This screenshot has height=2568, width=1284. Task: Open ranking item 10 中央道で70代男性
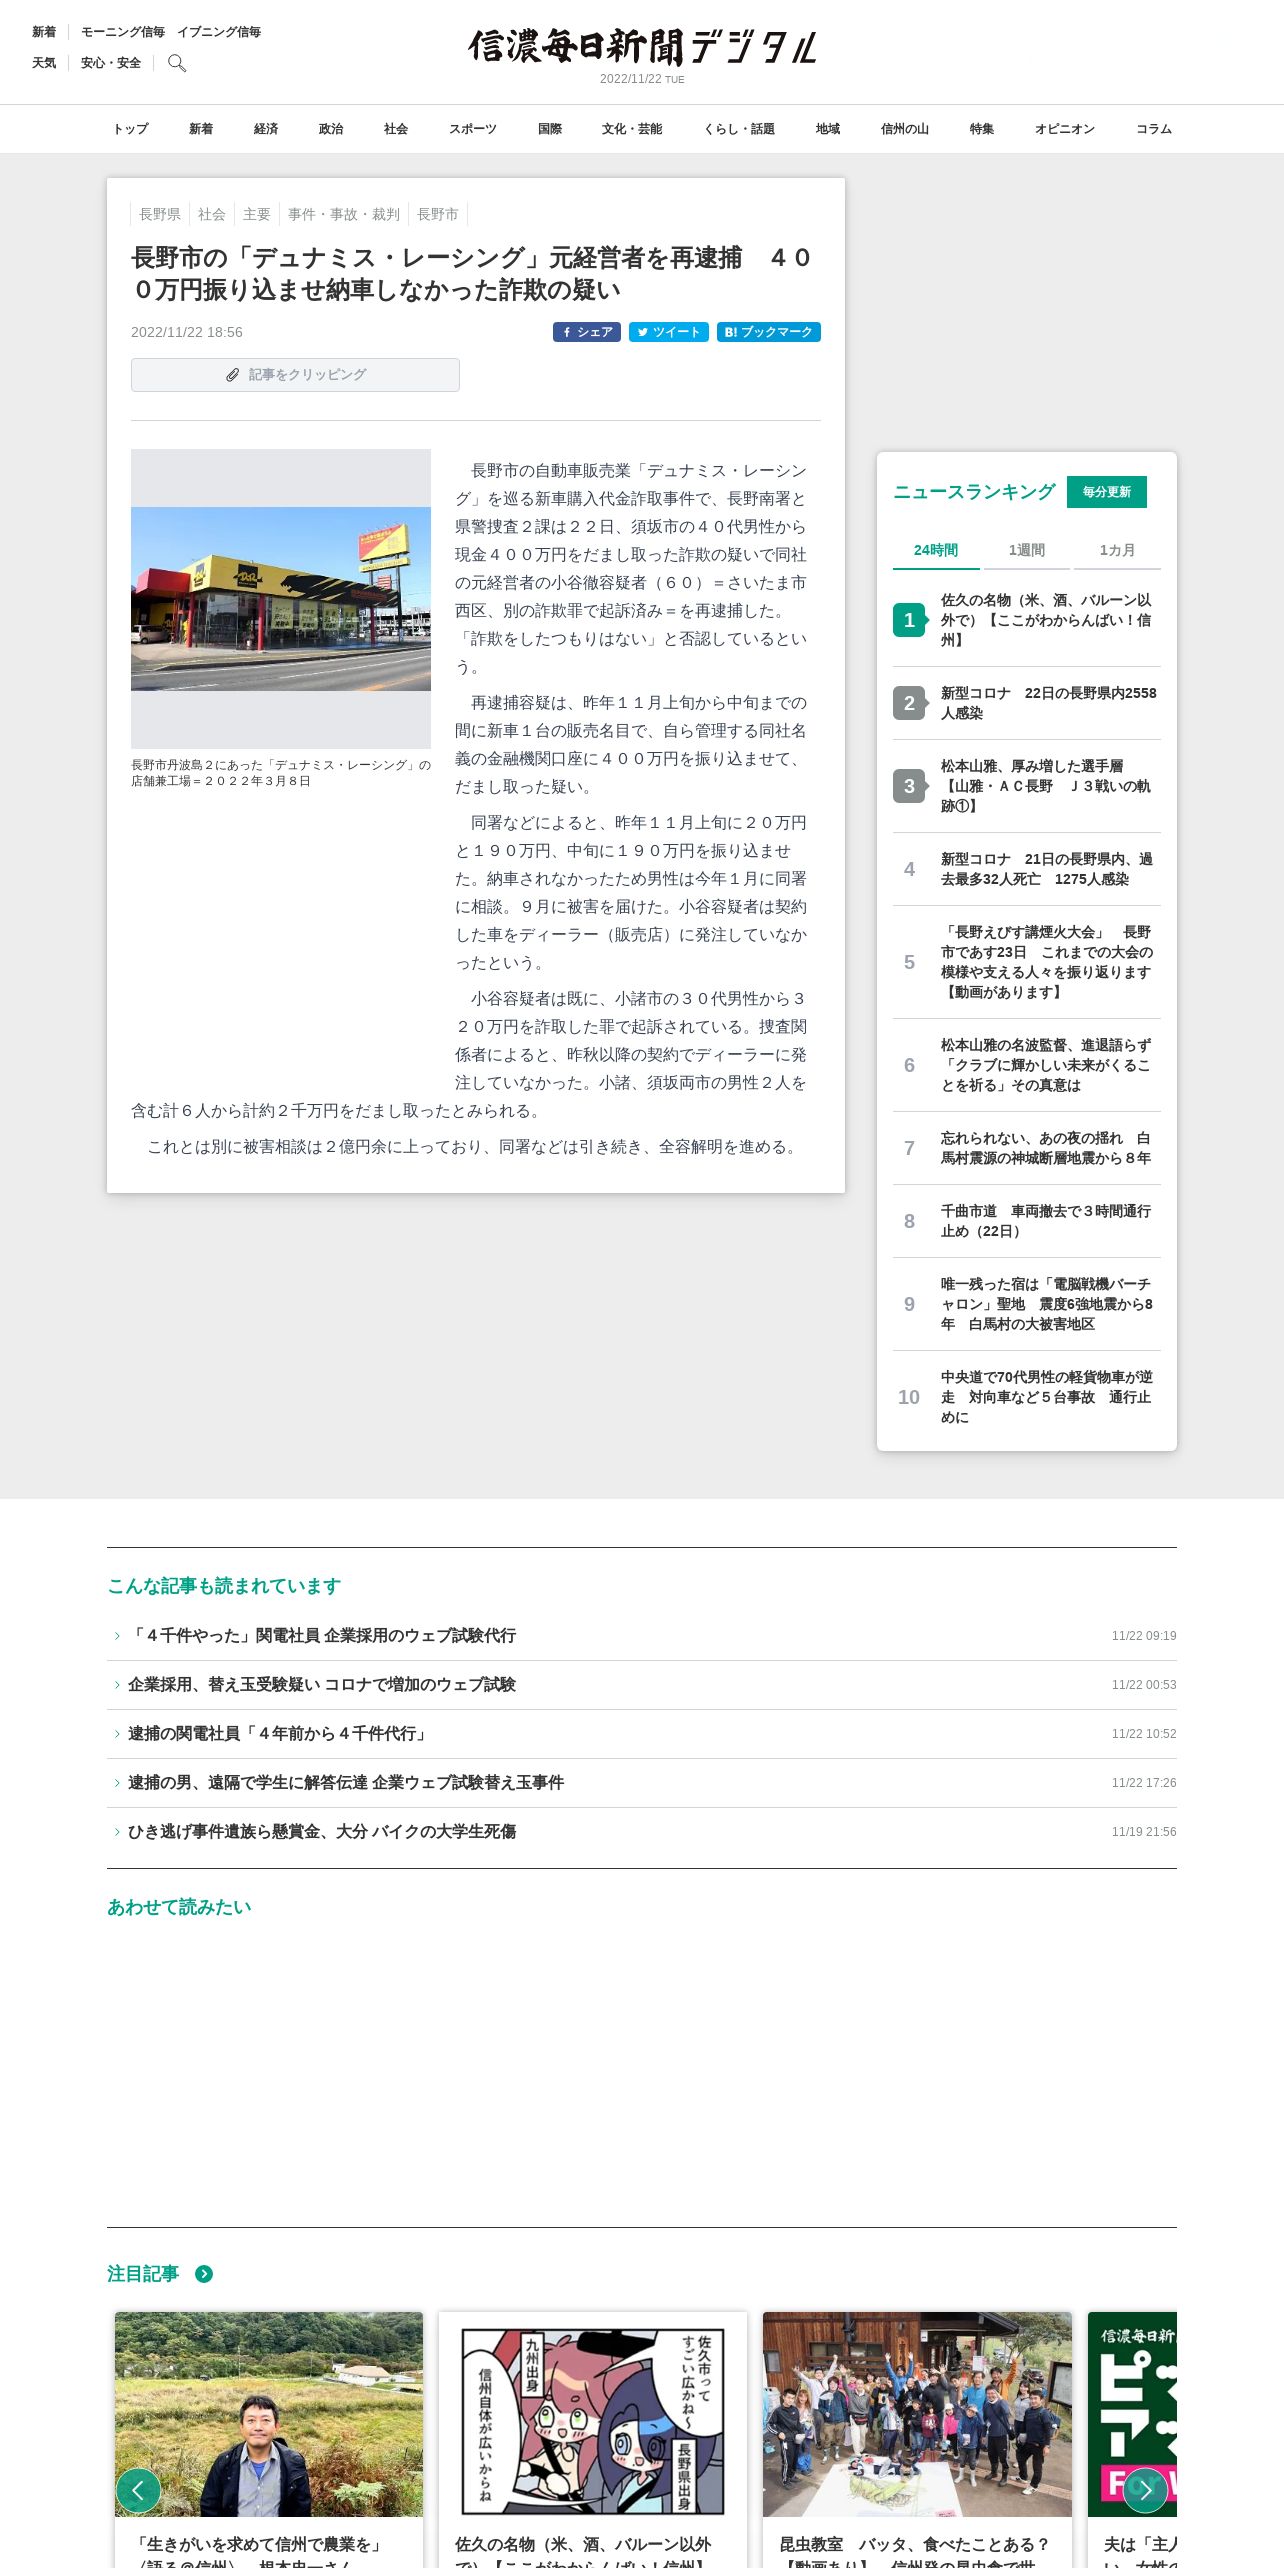pyautogui.click(x=1027, y=1397)
